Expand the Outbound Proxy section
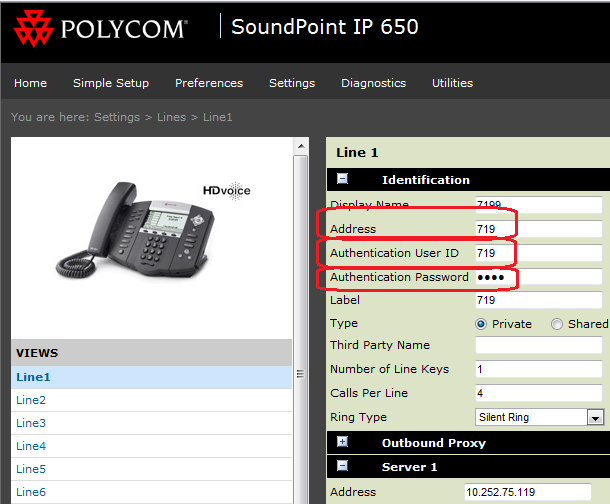The image size is (610, 504). click(x=342, y=442)
